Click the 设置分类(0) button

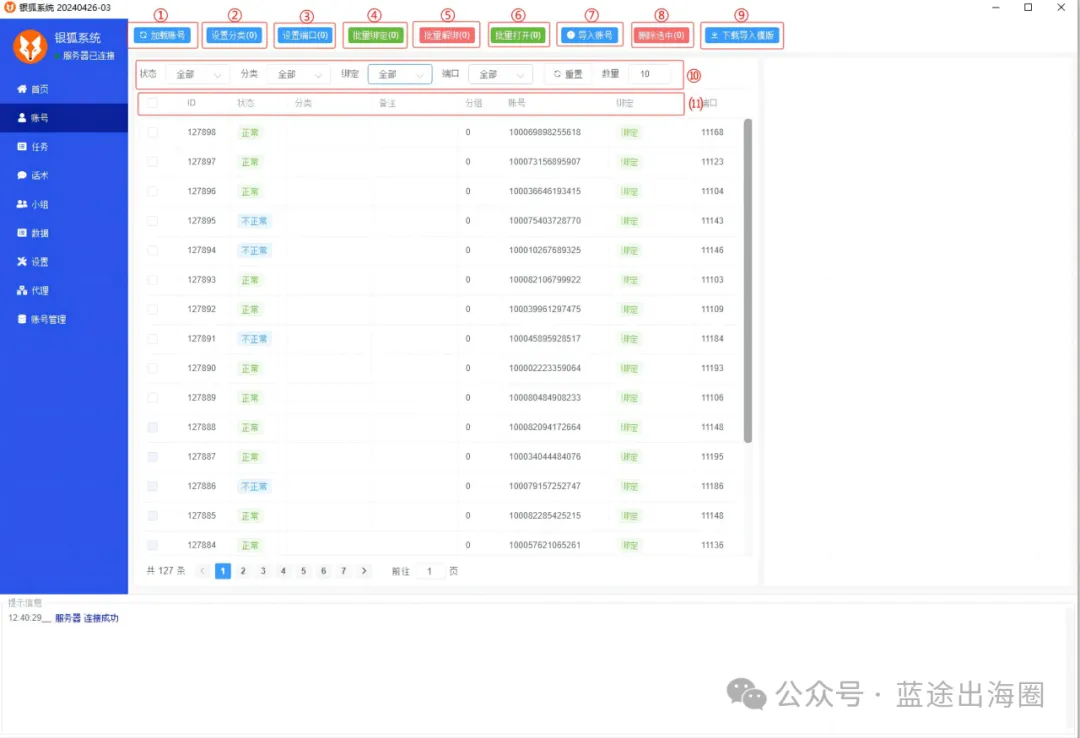[234, 35]
